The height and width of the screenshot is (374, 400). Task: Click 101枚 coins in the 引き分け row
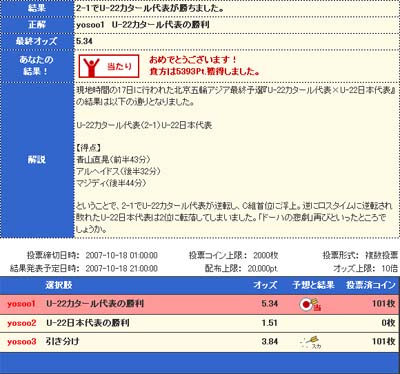click(384, 342)
